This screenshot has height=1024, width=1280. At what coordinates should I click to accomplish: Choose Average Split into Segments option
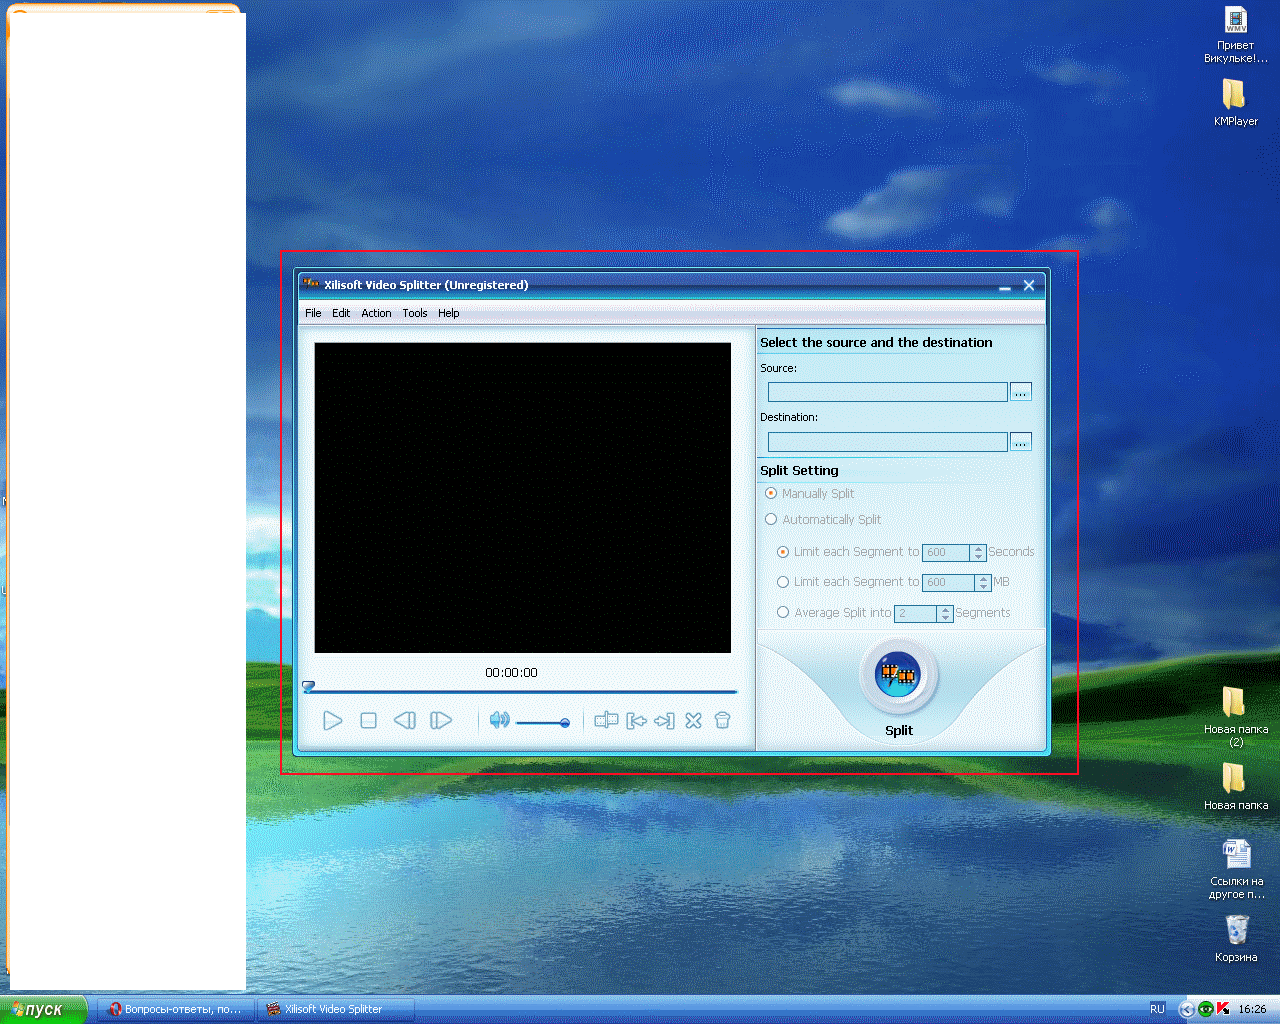point(783,612)
